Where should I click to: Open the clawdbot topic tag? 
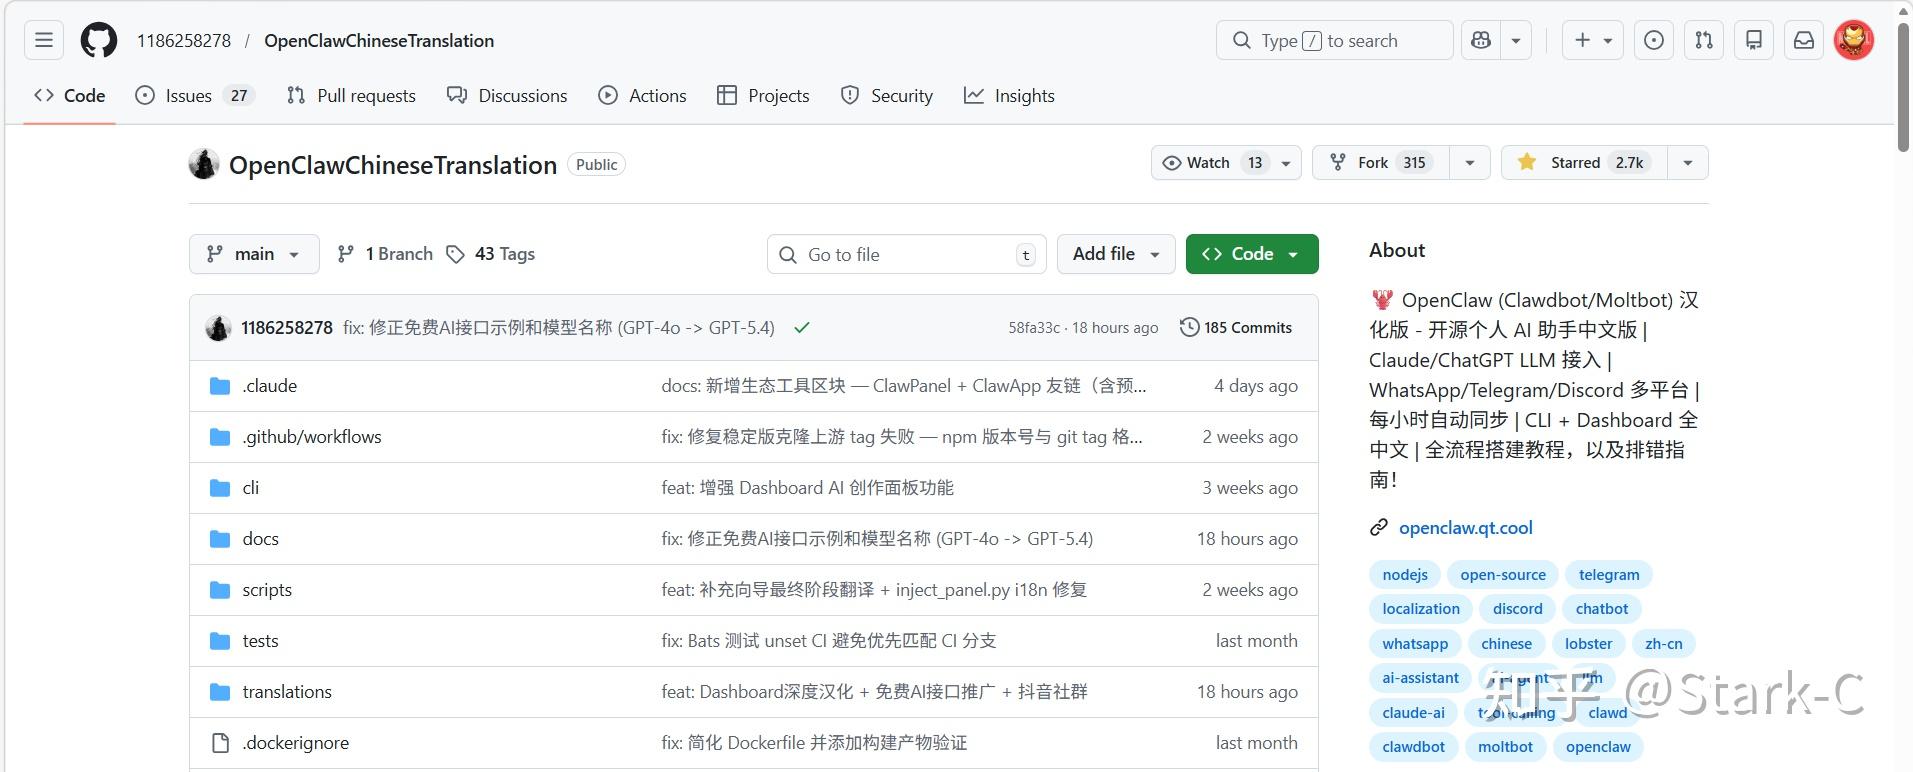pyautogui.click(x=1413, y=747)
